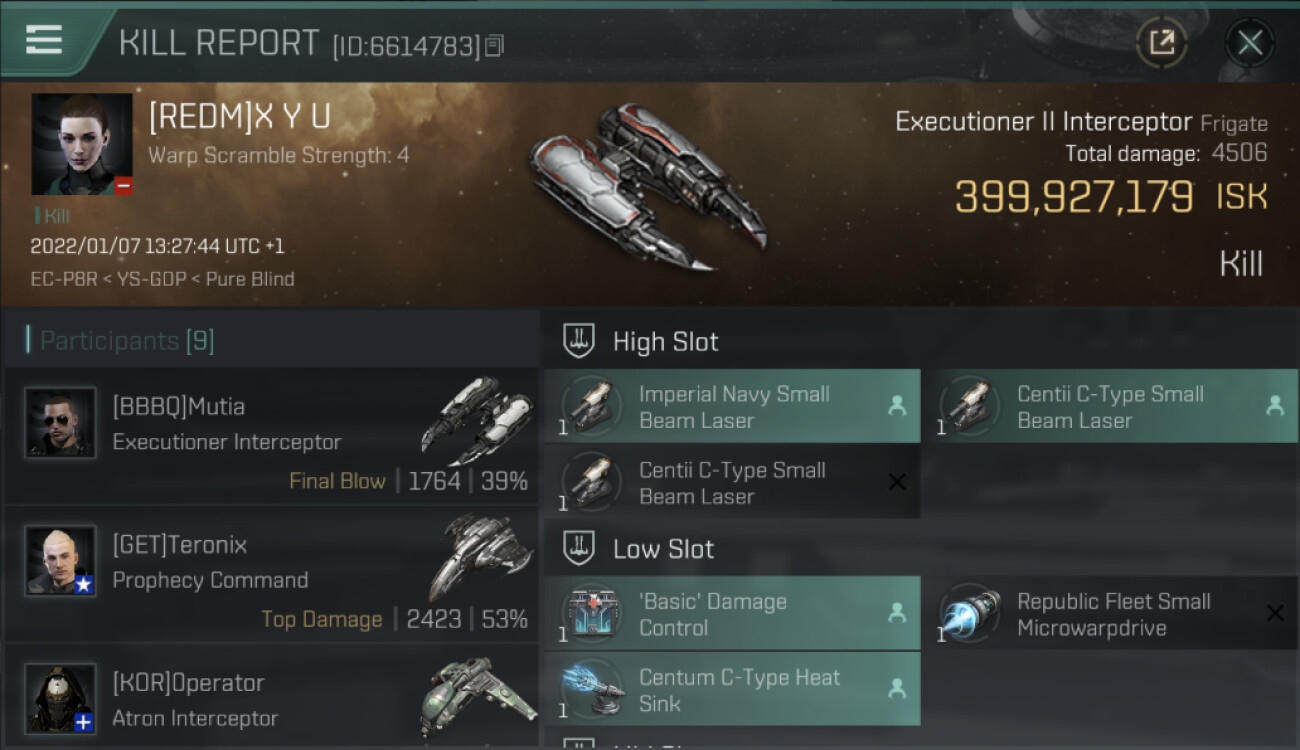The width and height of the screenshot is (1300, 750).
Task: Open the X Y U victim portrait
Action: coord(82,145)
